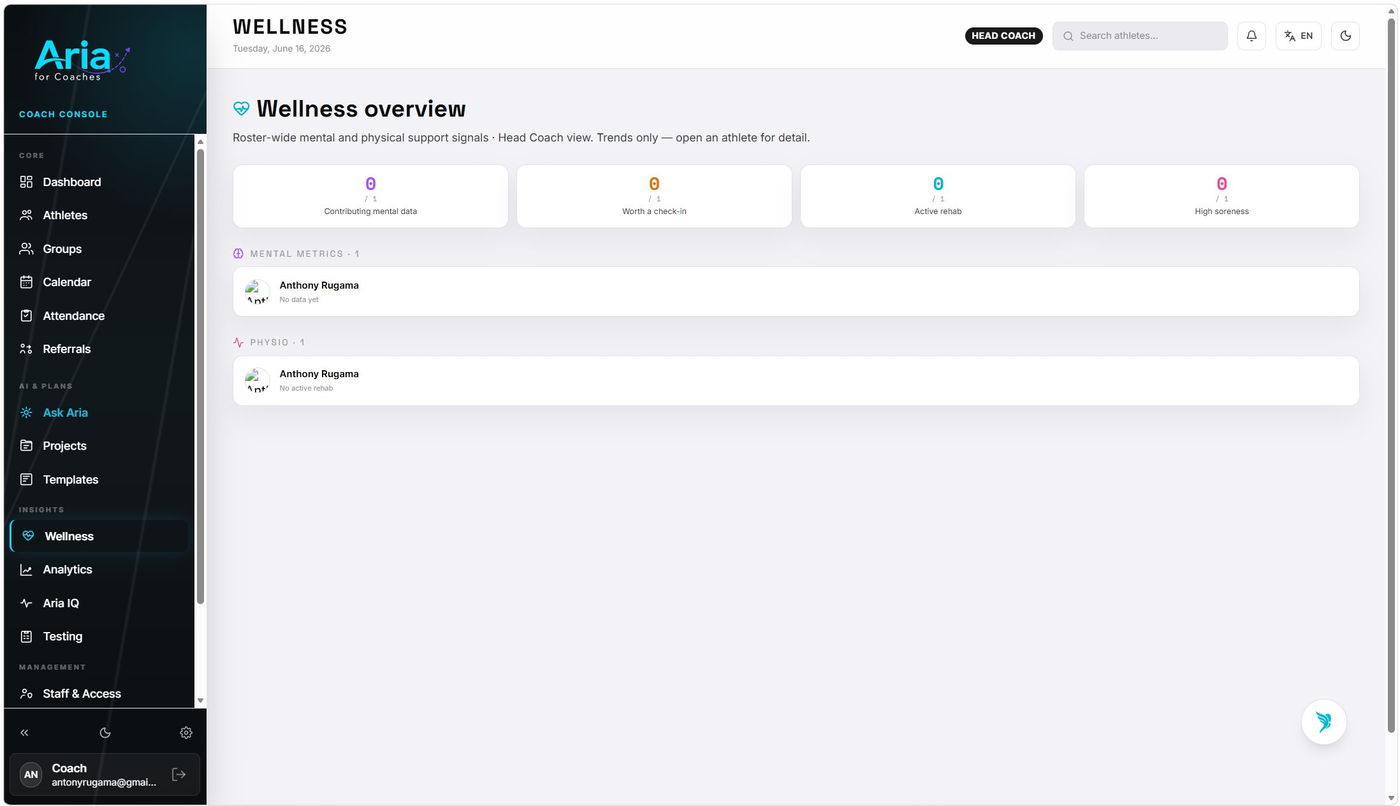Screen dimensions: 1400x806
Task: Click the 'Tuesday, June 16, 2026' date
Action: [281, 49]
